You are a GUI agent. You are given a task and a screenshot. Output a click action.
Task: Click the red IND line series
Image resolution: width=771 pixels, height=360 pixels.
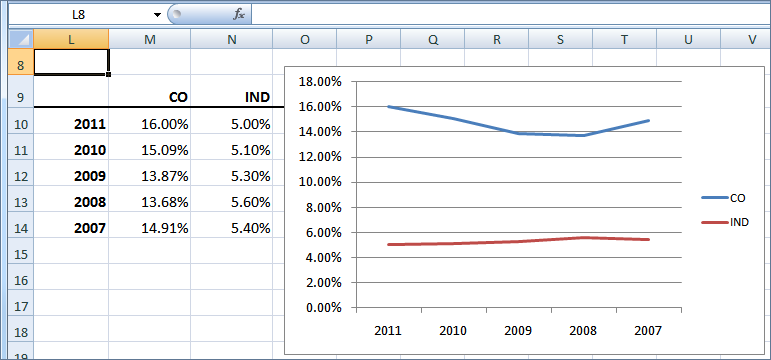pos(519,241)
